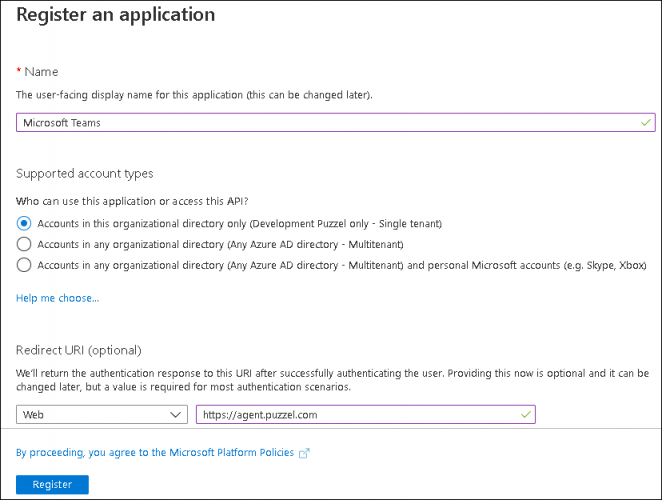Click the red required asterisk beside Name
This screenshot has width=662, height=500.
coord(19,72)
